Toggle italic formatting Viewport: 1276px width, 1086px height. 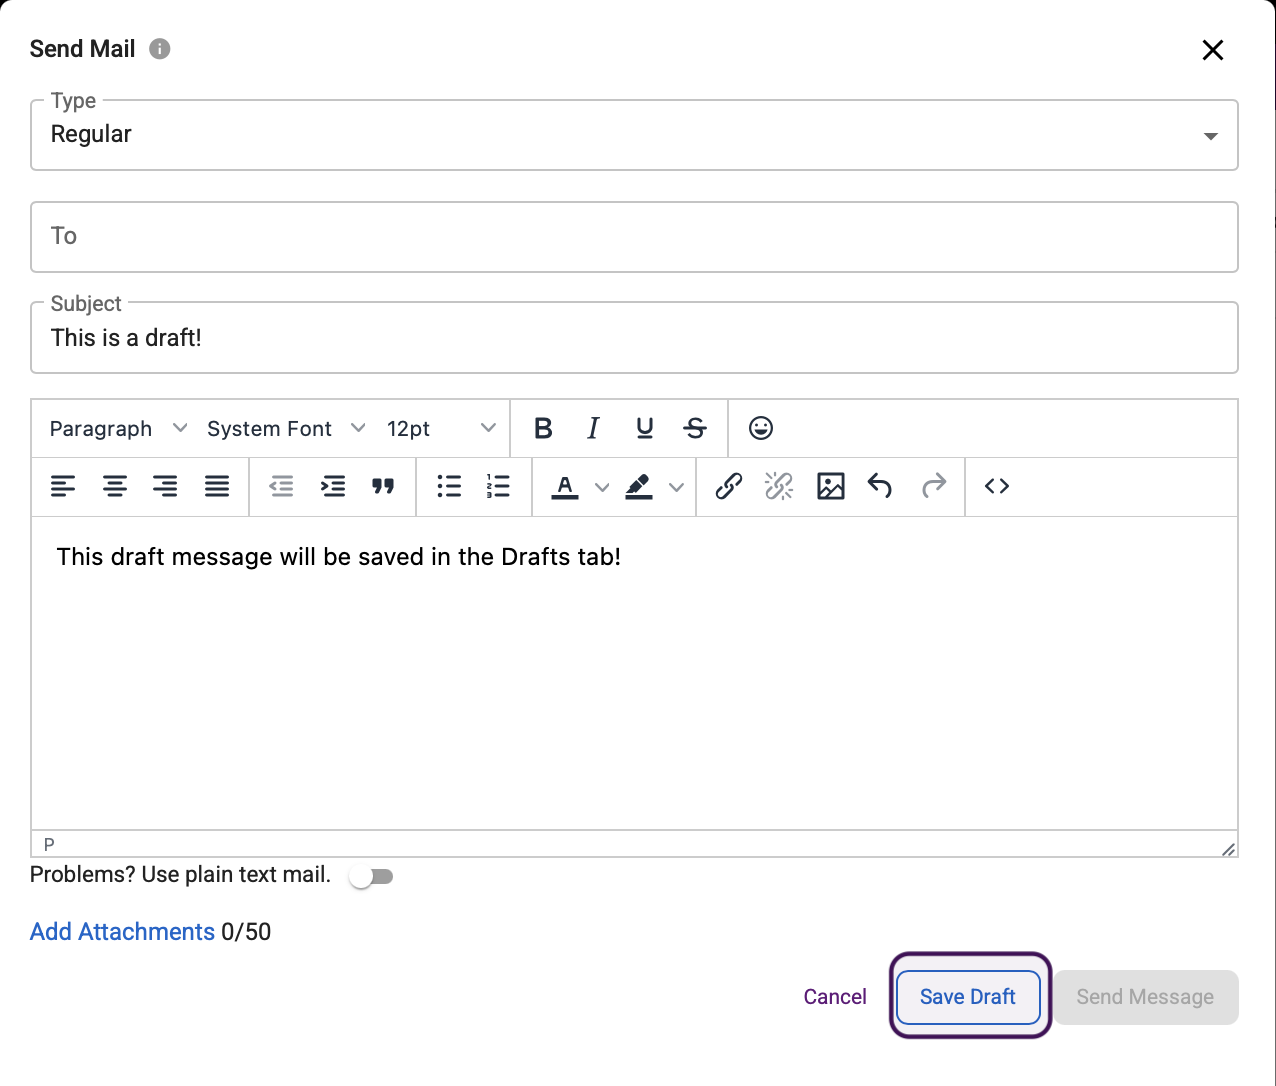point(593,429)
